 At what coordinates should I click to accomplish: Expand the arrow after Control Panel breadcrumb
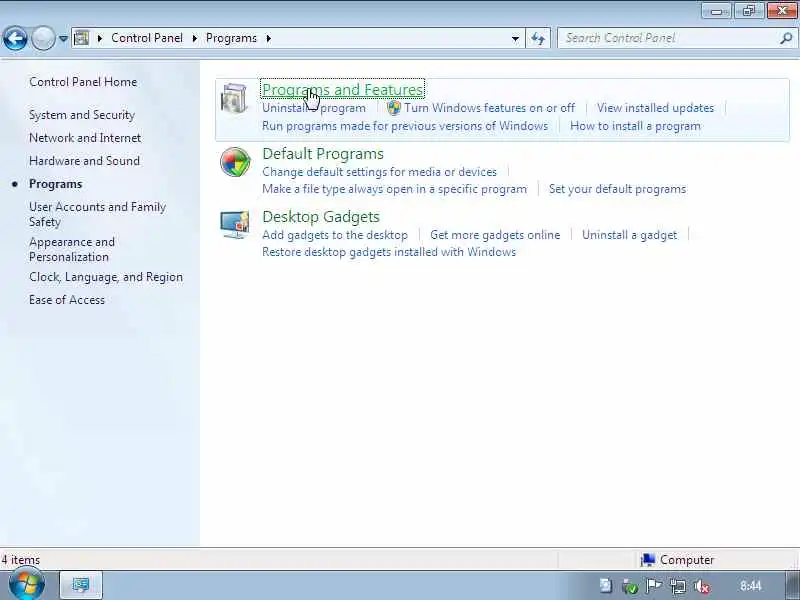click(195, 38)
